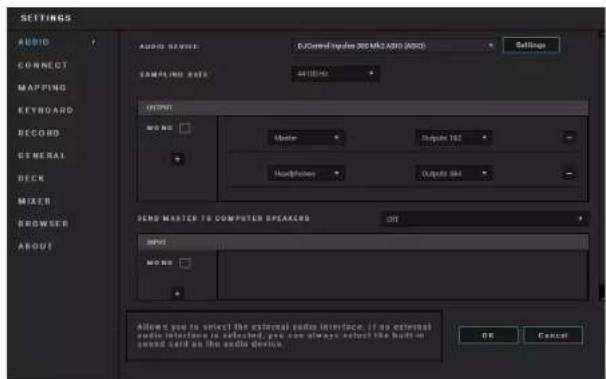The width and height of the screenshot is (606, 379).
Task: Click the audio device Settings button
Action: coord(531,45)
